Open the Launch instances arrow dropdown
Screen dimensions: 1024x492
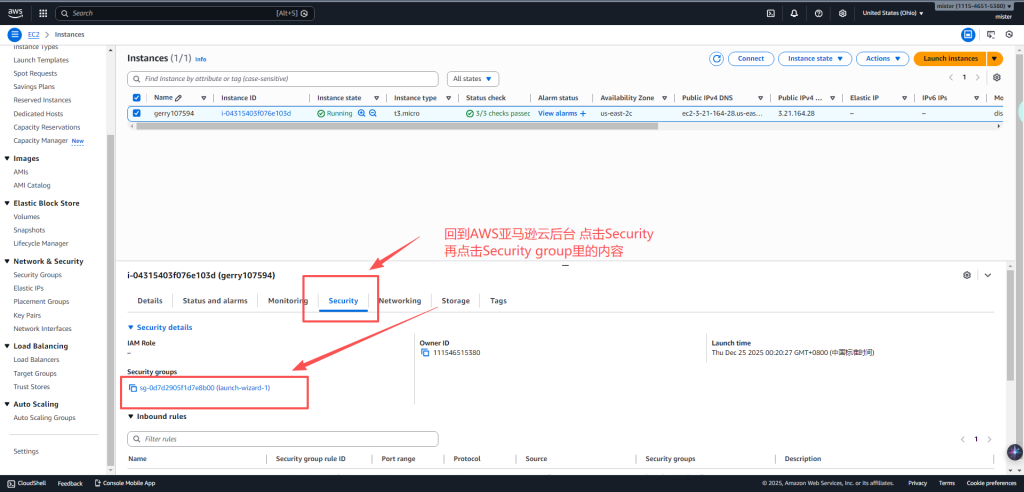[995, 59]
